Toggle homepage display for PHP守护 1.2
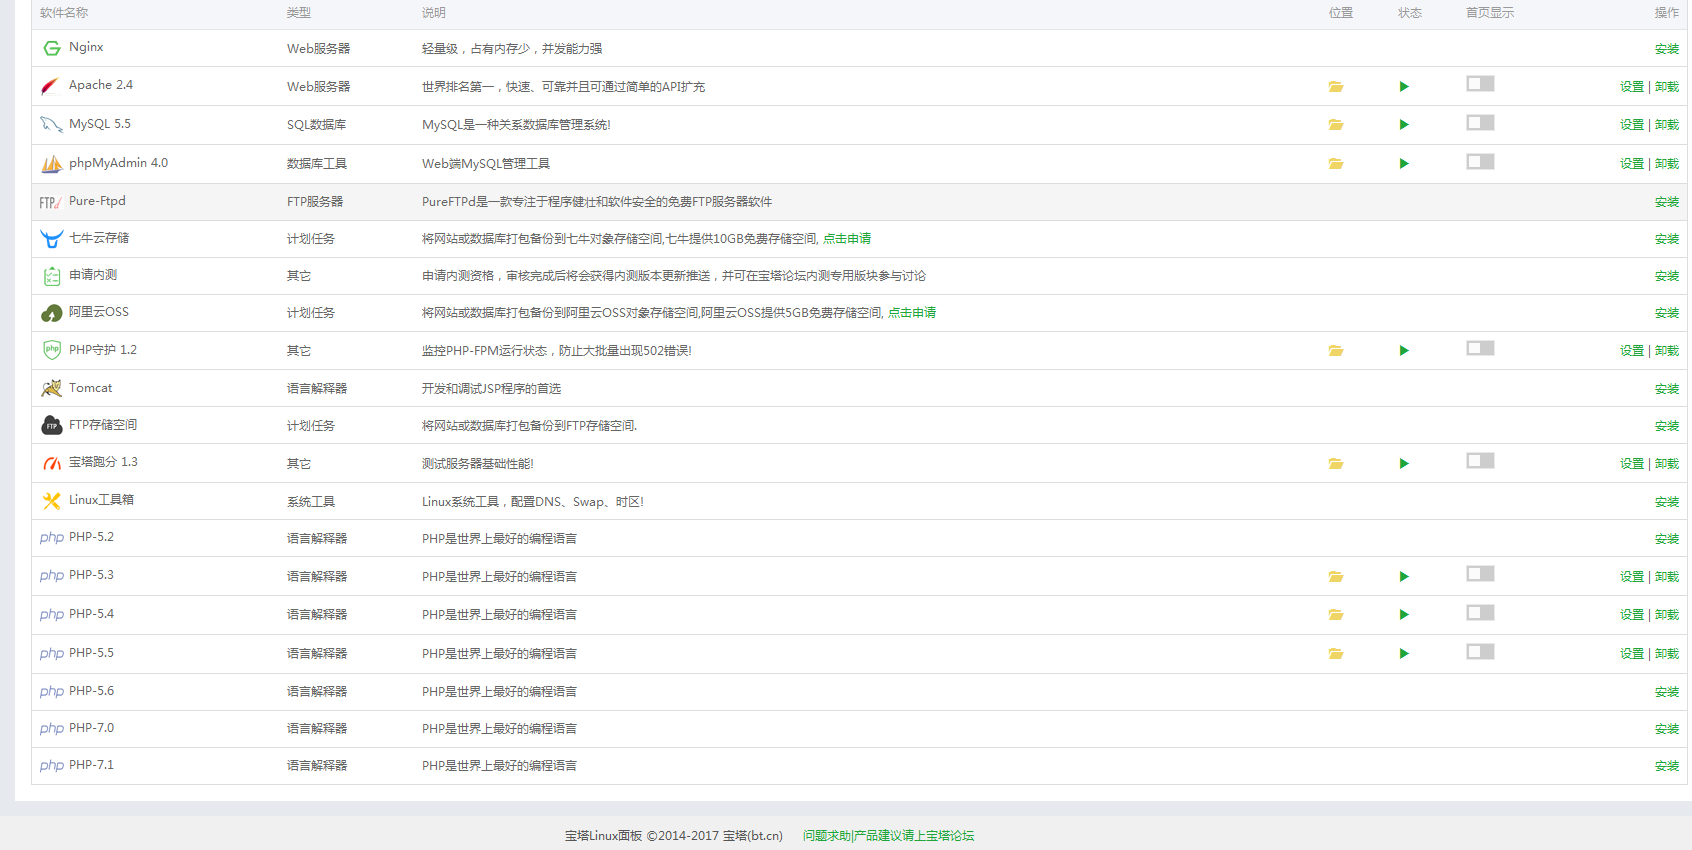This screenshot has height=850, width=1692. tap(1481, 348)
